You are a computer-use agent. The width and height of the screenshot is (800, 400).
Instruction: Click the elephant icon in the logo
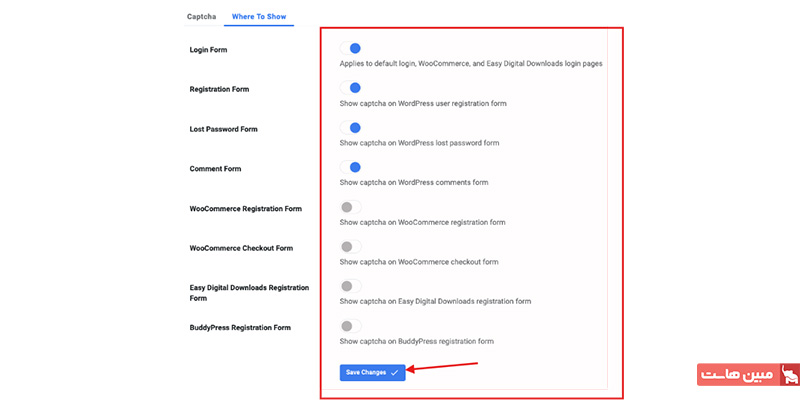(789, 374)
